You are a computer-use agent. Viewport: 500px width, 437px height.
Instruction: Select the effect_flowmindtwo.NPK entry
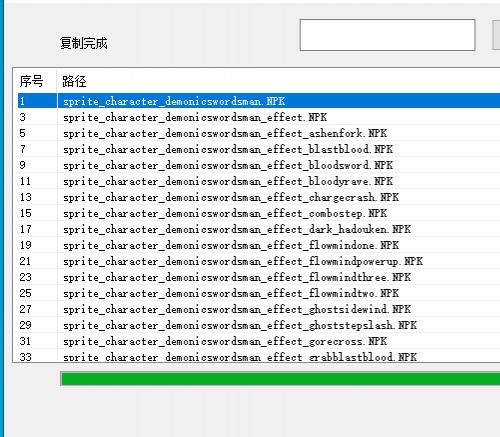259,293
